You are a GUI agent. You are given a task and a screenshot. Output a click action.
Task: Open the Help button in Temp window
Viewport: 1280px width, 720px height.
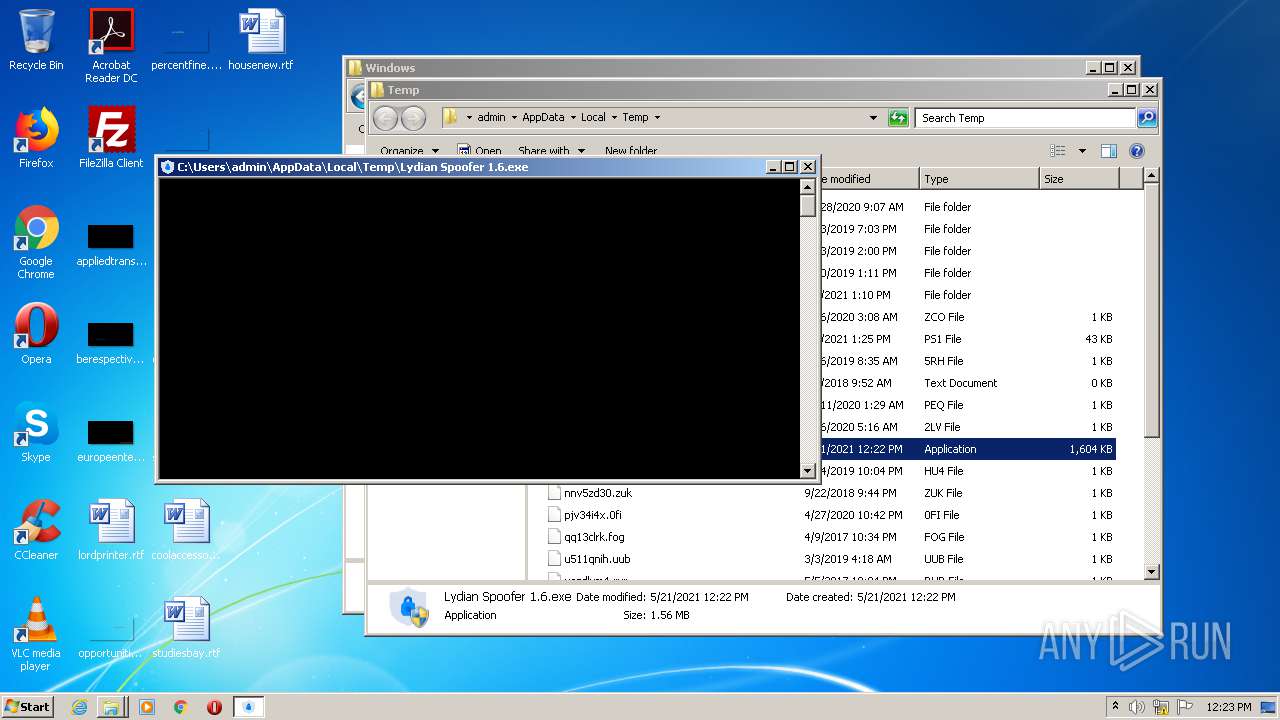click(x=1137, y=151)
